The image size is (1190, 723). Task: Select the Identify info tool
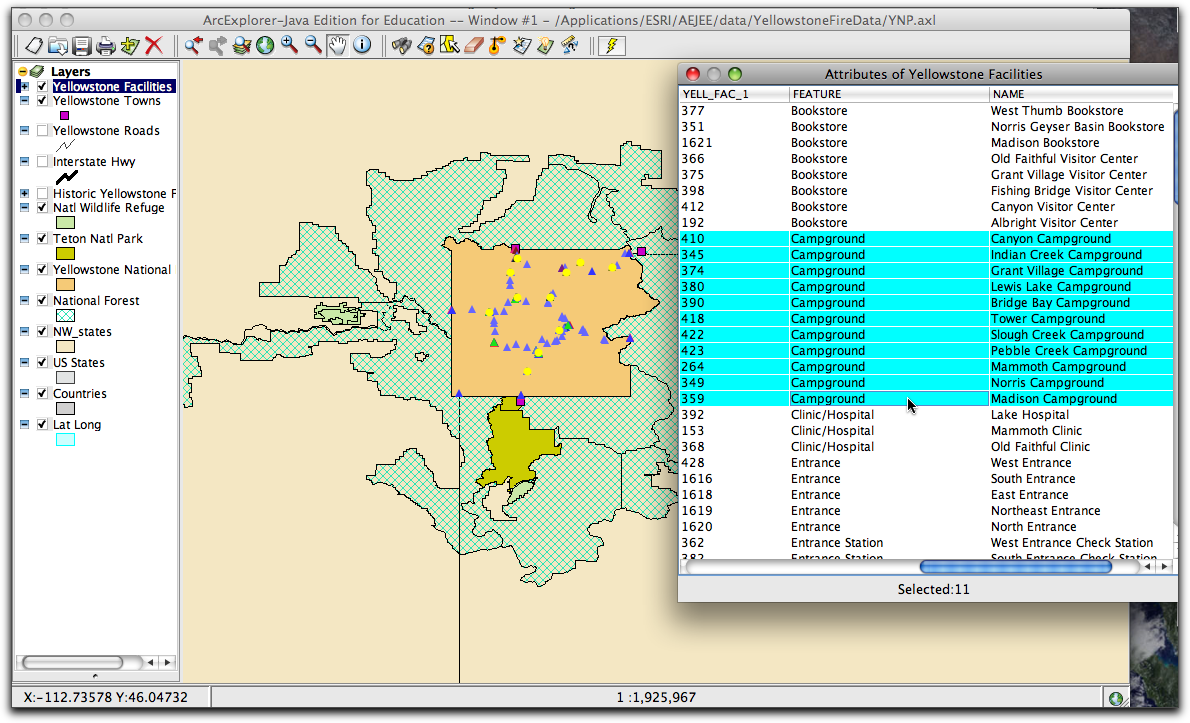pos(361,45)
